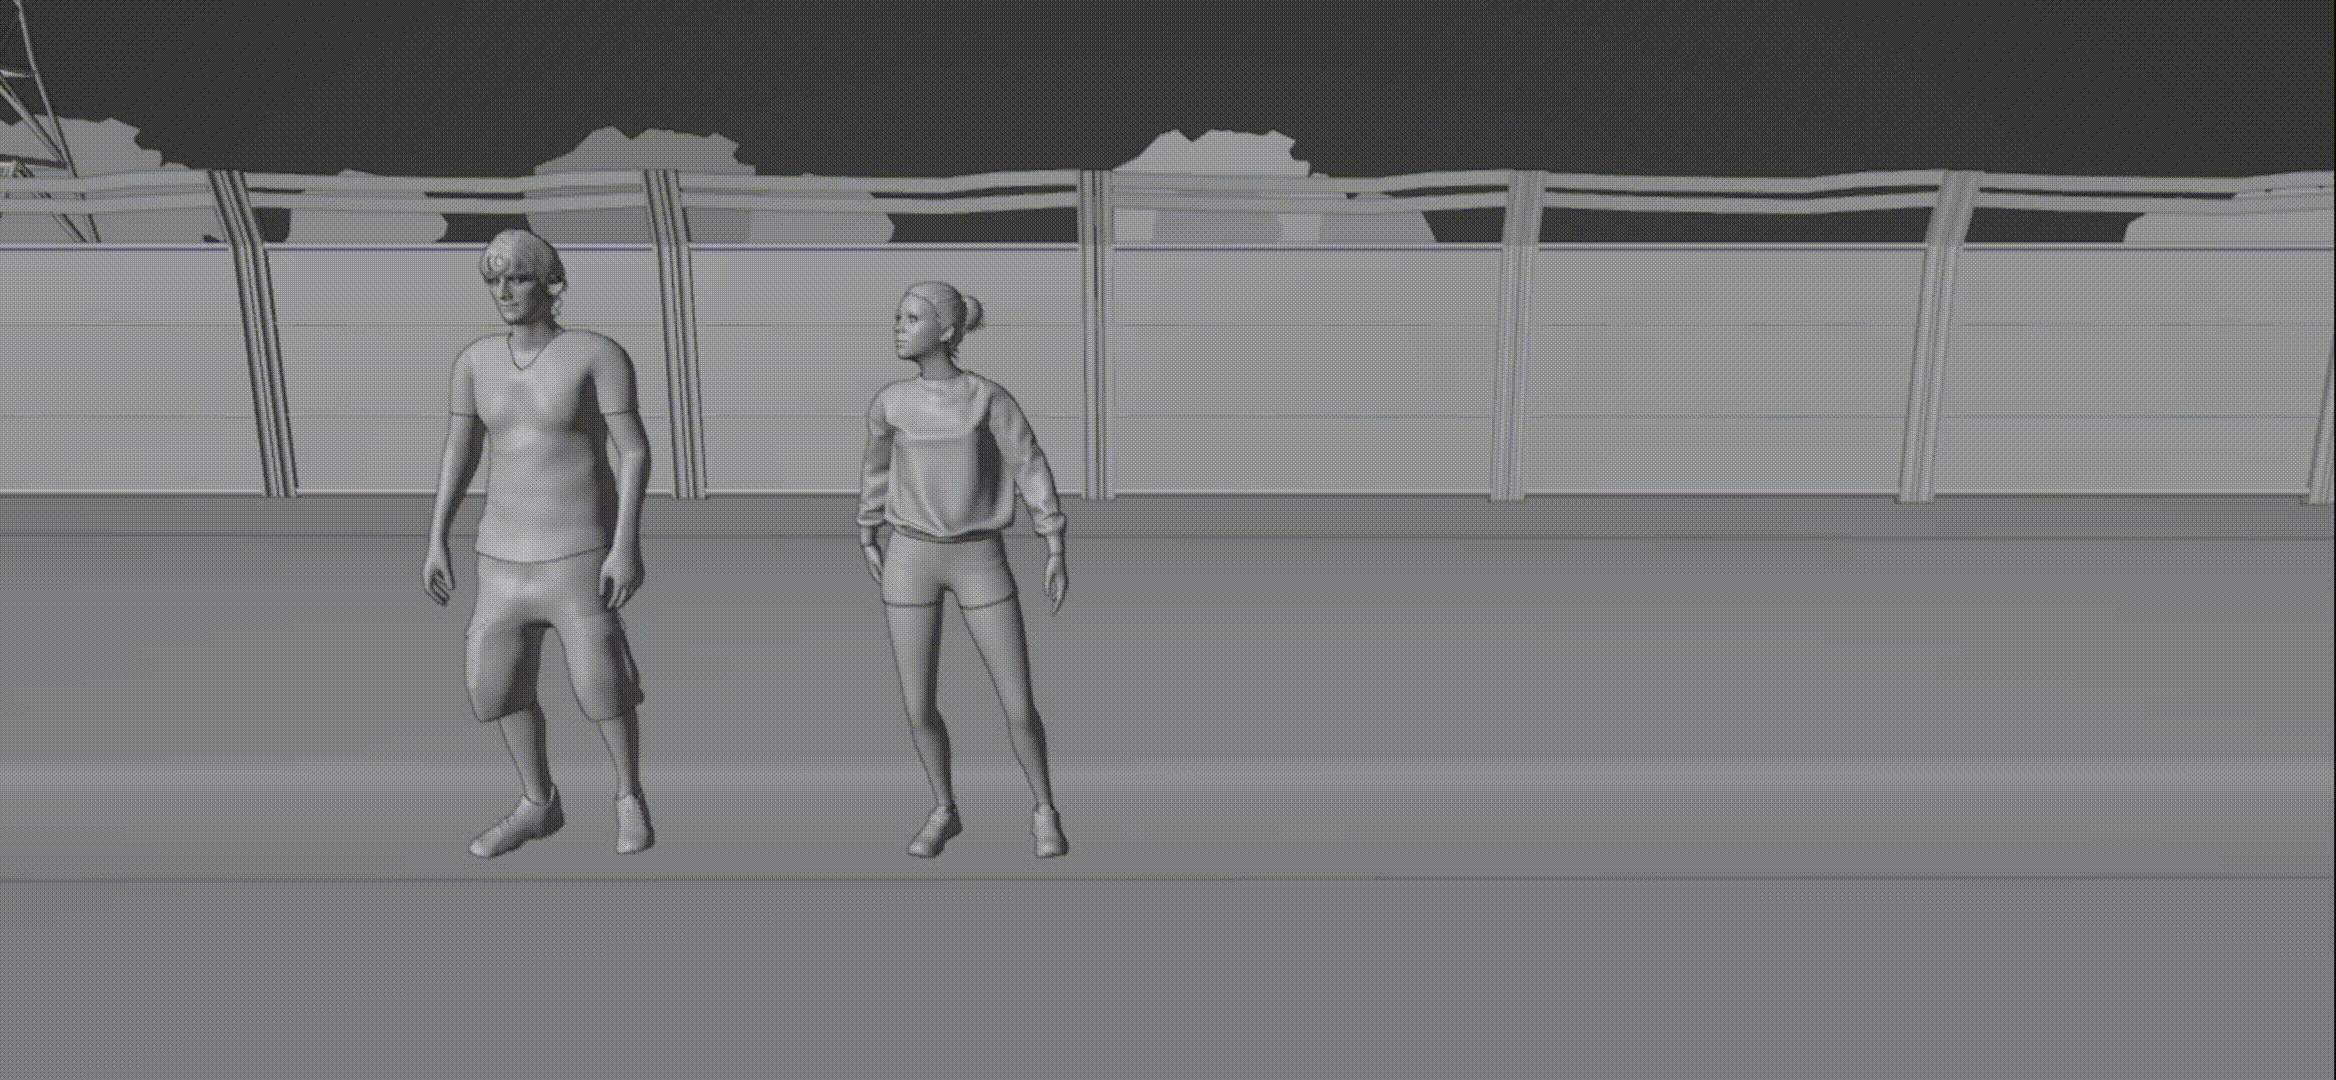Click the rightmost full fence post

pos(1935,340)
